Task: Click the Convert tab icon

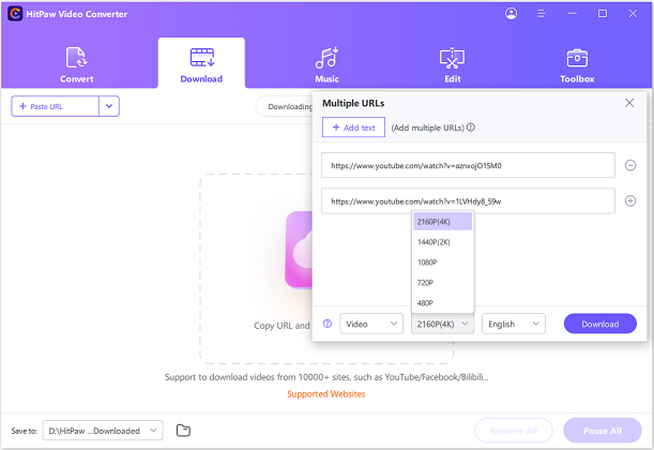Action: [x=76, y=58]
